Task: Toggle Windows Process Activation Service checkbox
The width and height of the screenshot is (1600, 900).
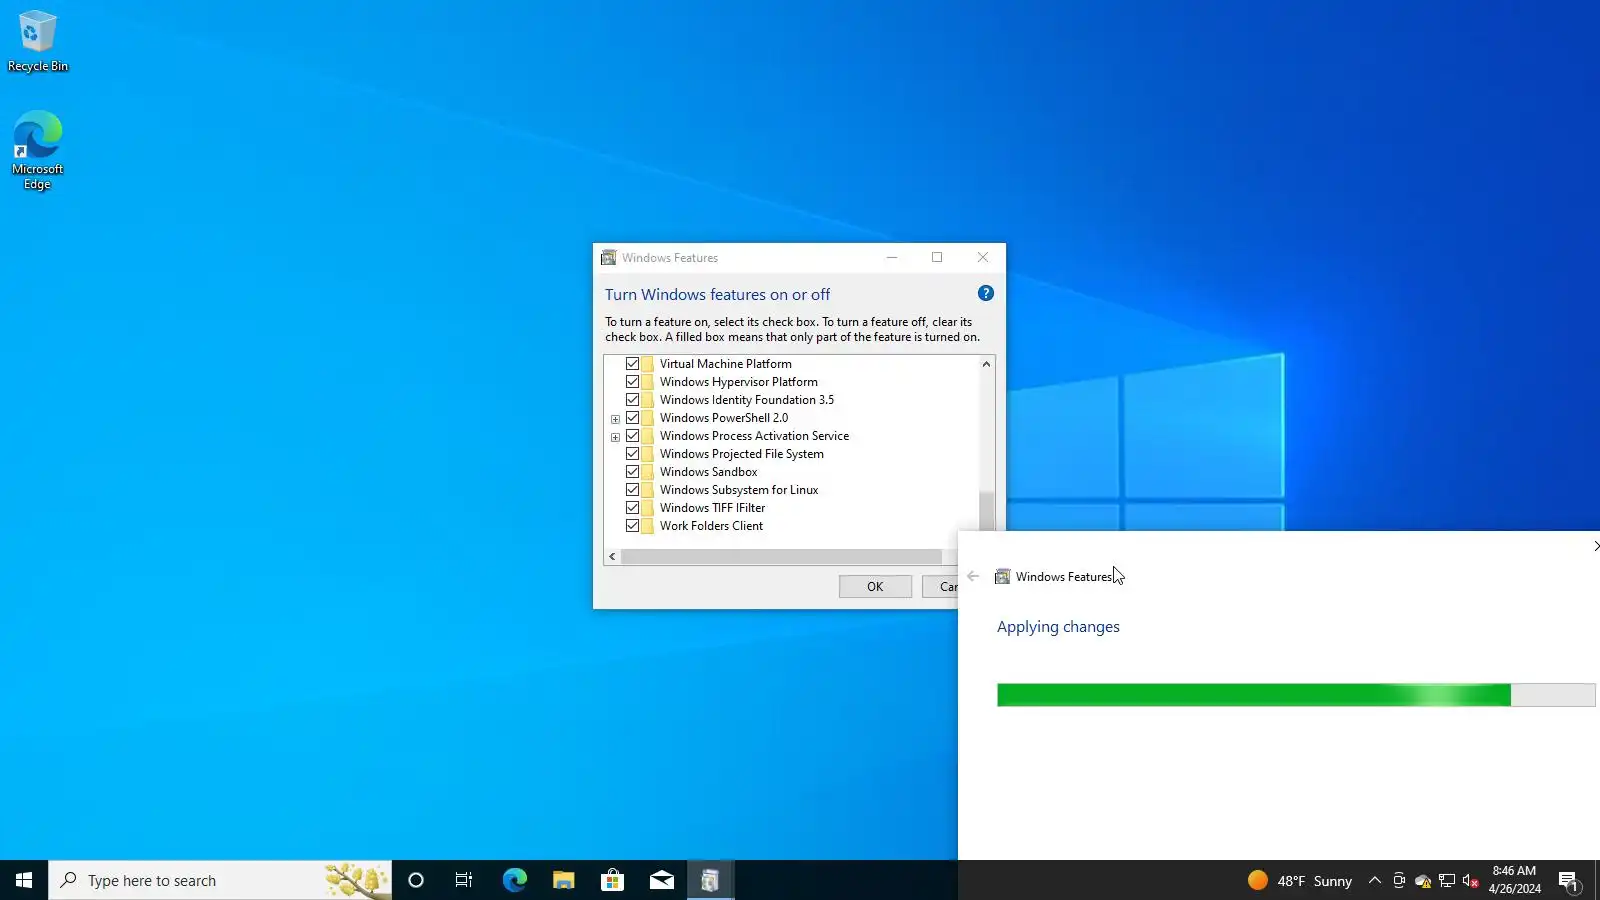Action: [x=632, y=436]
